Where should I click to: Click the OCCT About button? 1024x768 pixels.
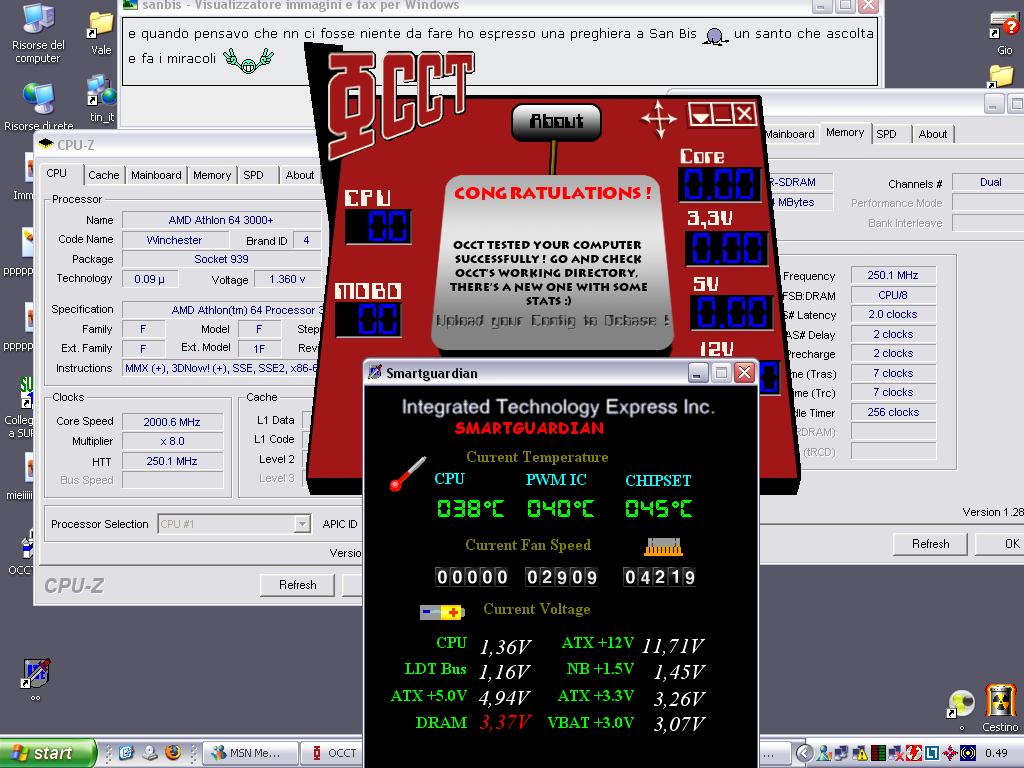click(556, 121)
